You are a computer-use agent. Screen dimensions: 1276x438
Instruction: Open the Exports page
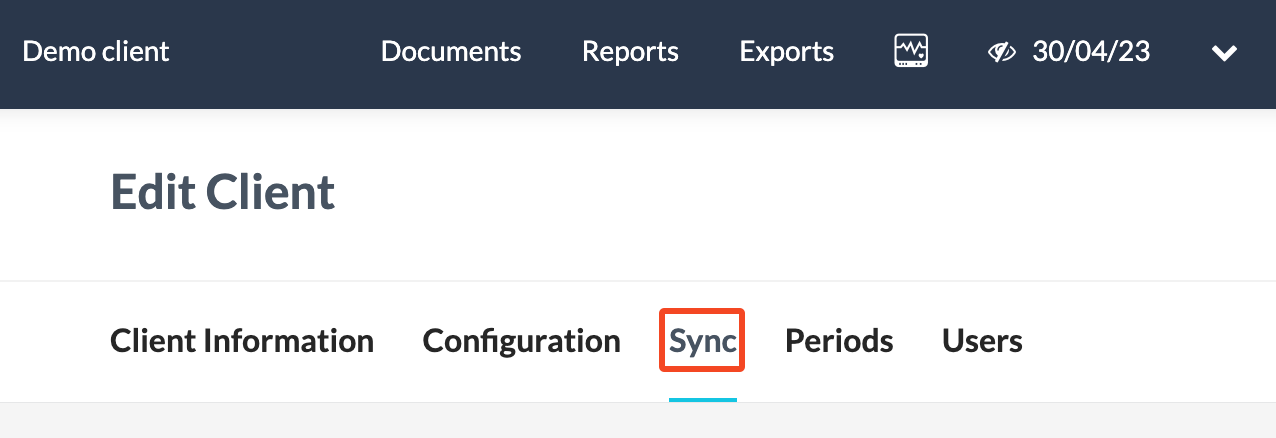[787, 52]
